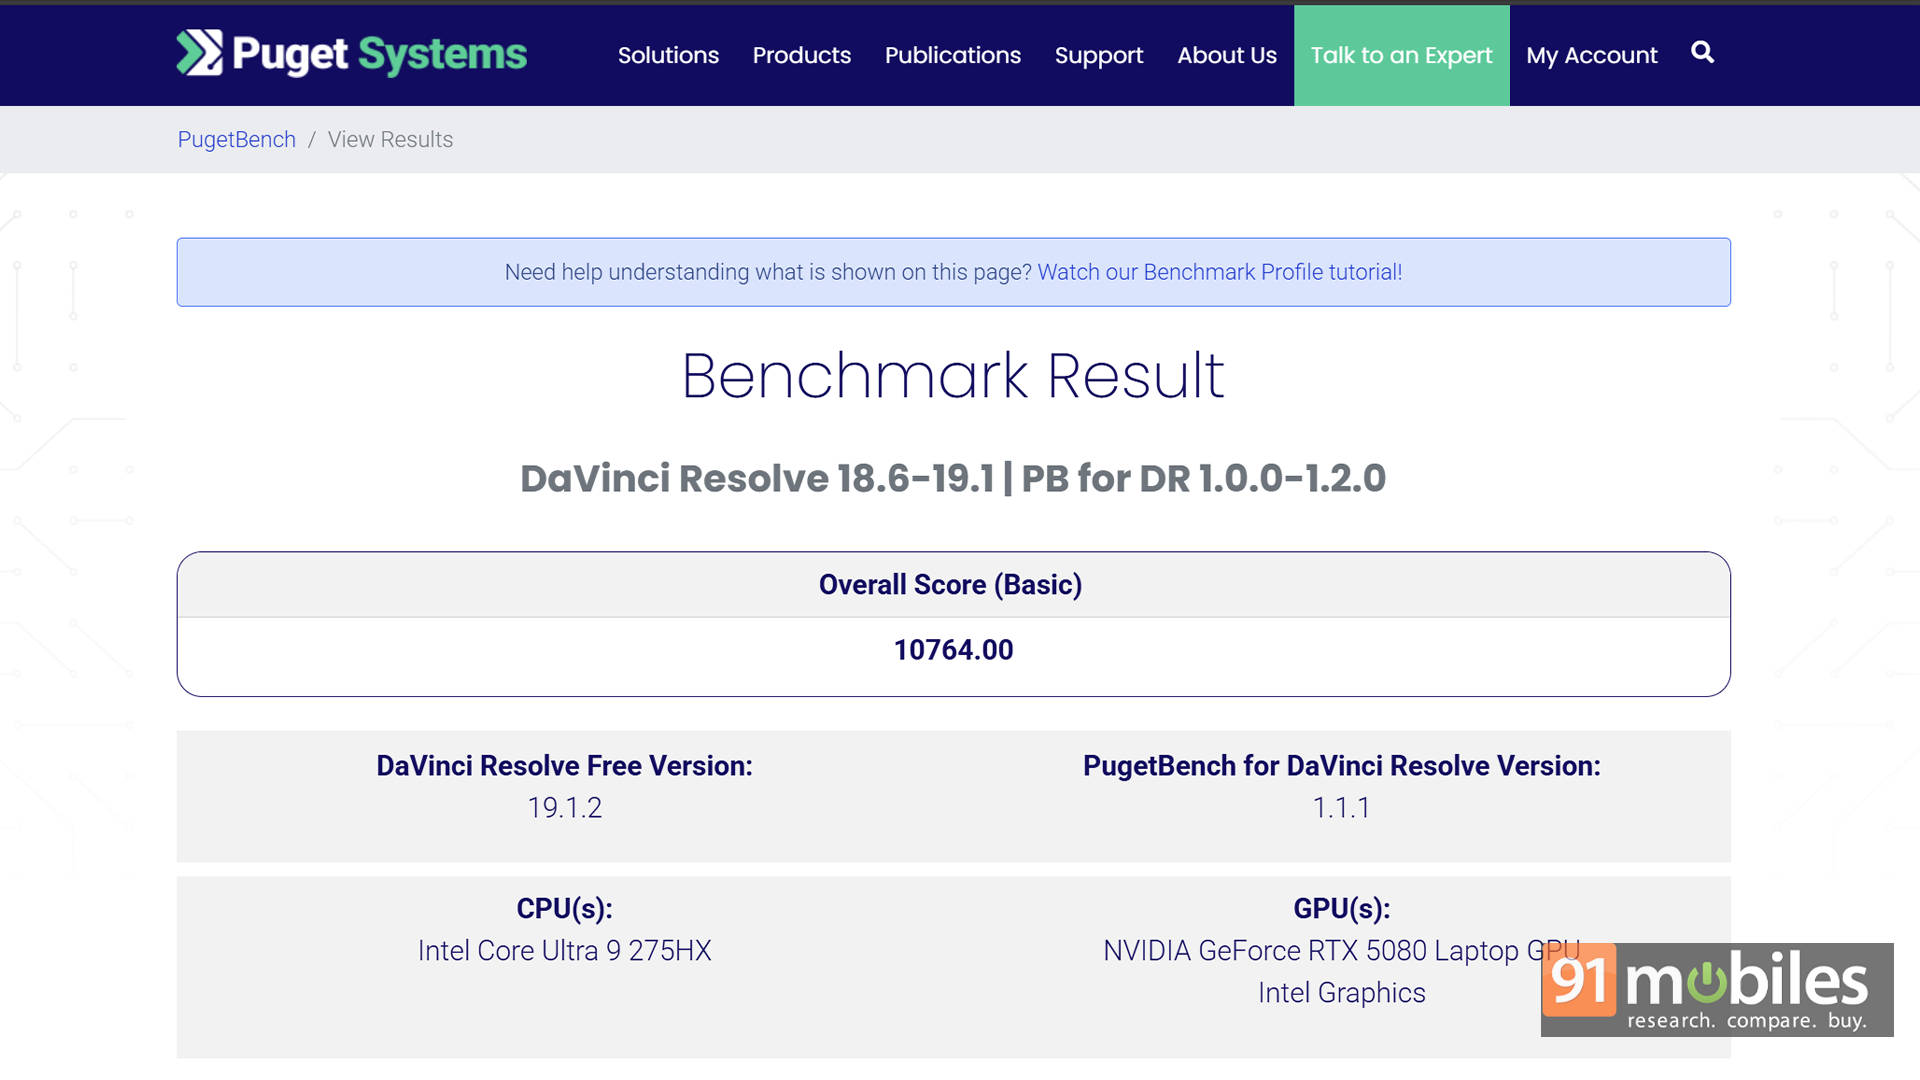Open the site search magnifier icon
The width and height of the screenshot is (1920, 1080).
click(x=1702, y=53)
